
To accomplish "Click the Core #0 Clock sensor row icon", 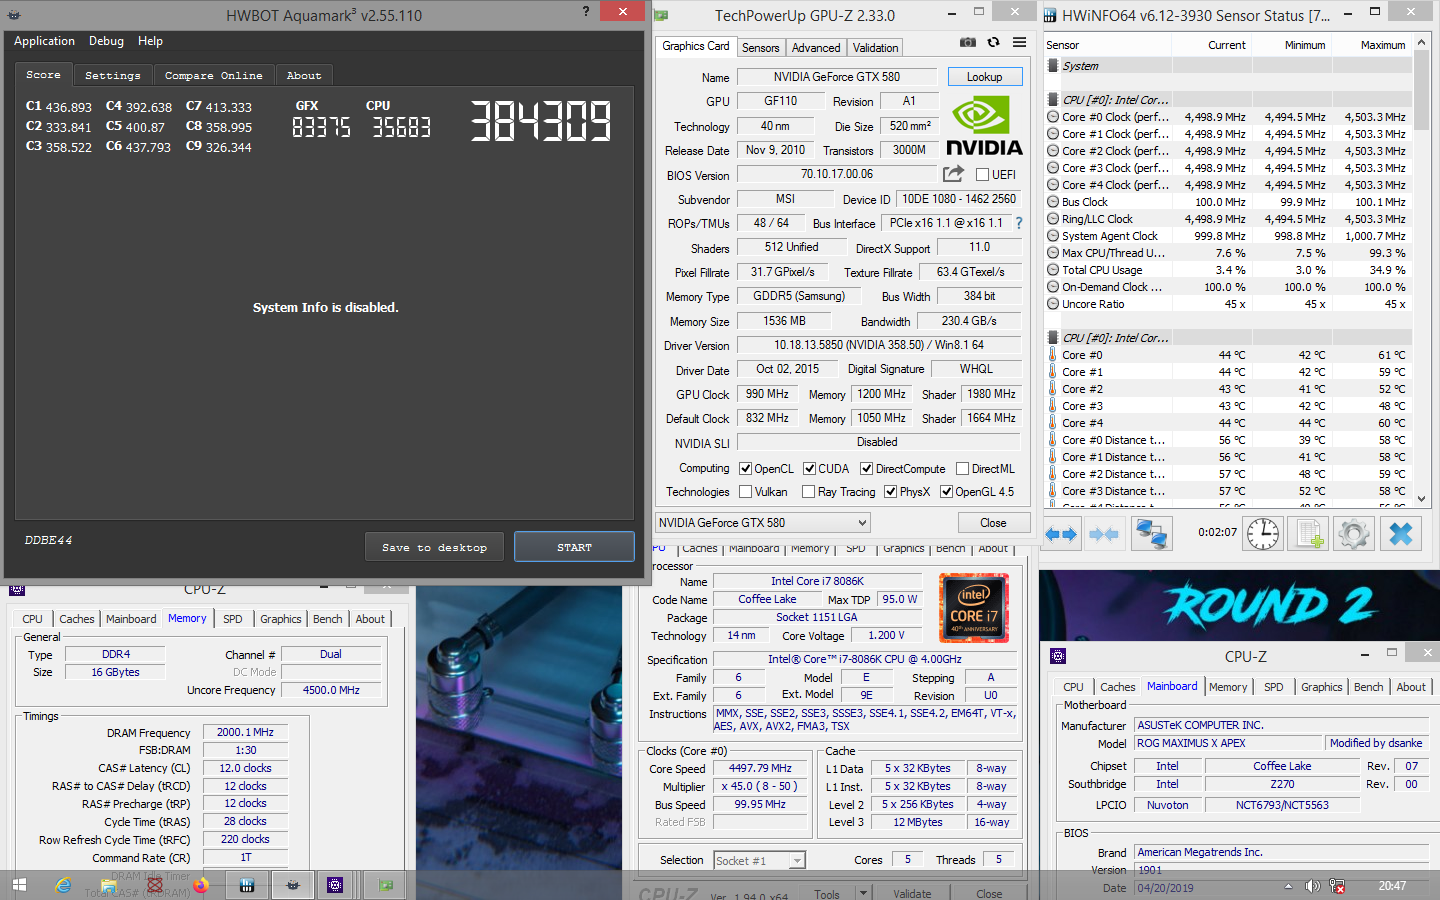I will tap(1053, 117).
